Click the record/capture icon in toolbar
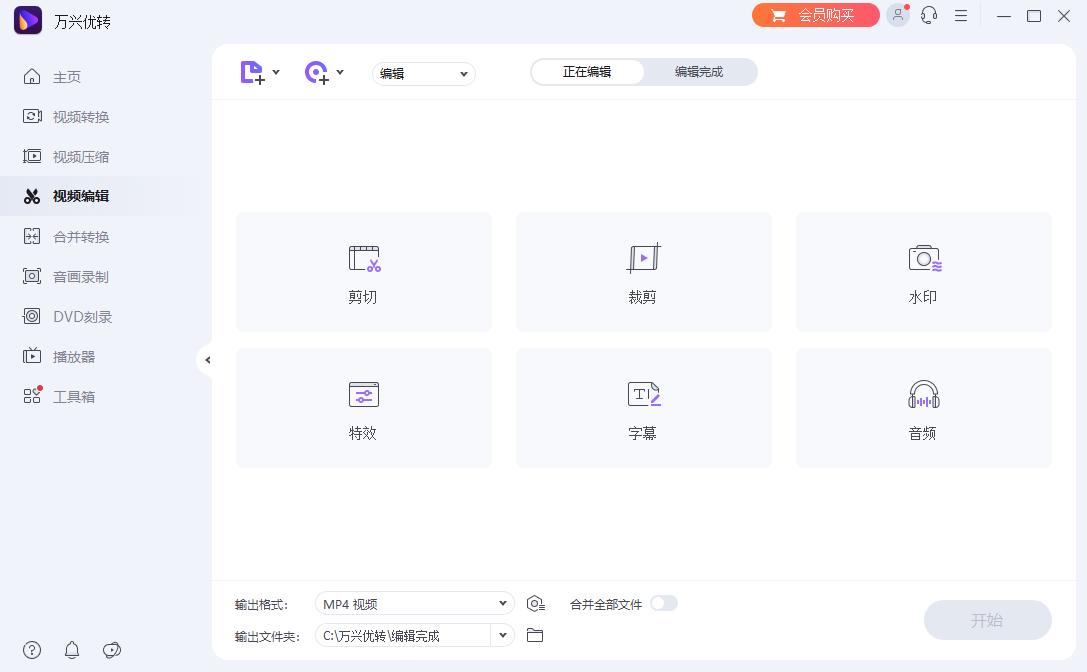Viewport: 1087px width, 672px height. point(316,72)
